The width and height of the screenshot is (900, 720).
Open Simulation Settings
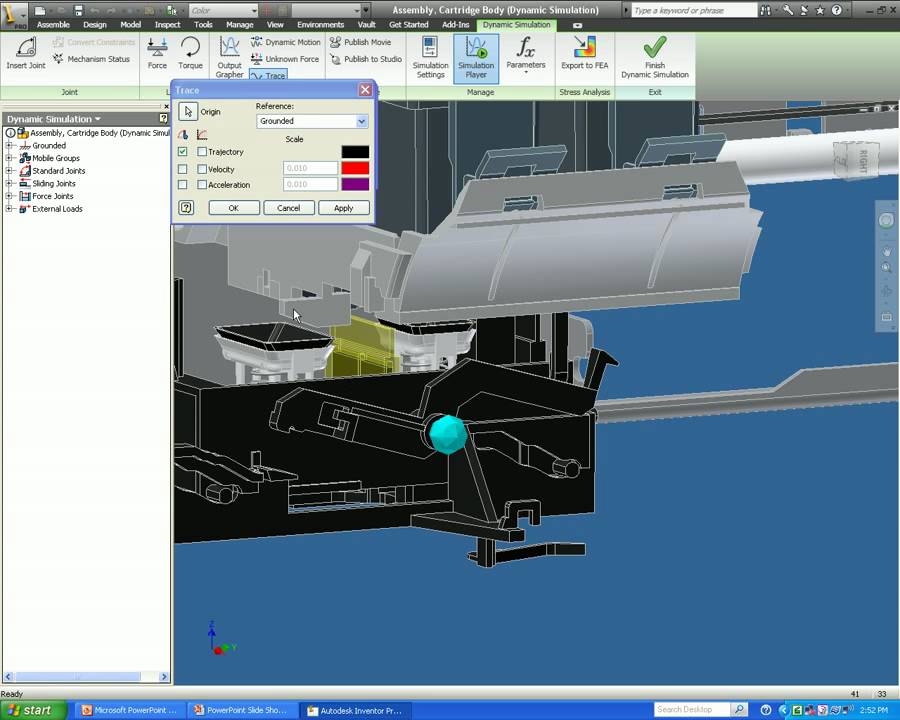430,57
